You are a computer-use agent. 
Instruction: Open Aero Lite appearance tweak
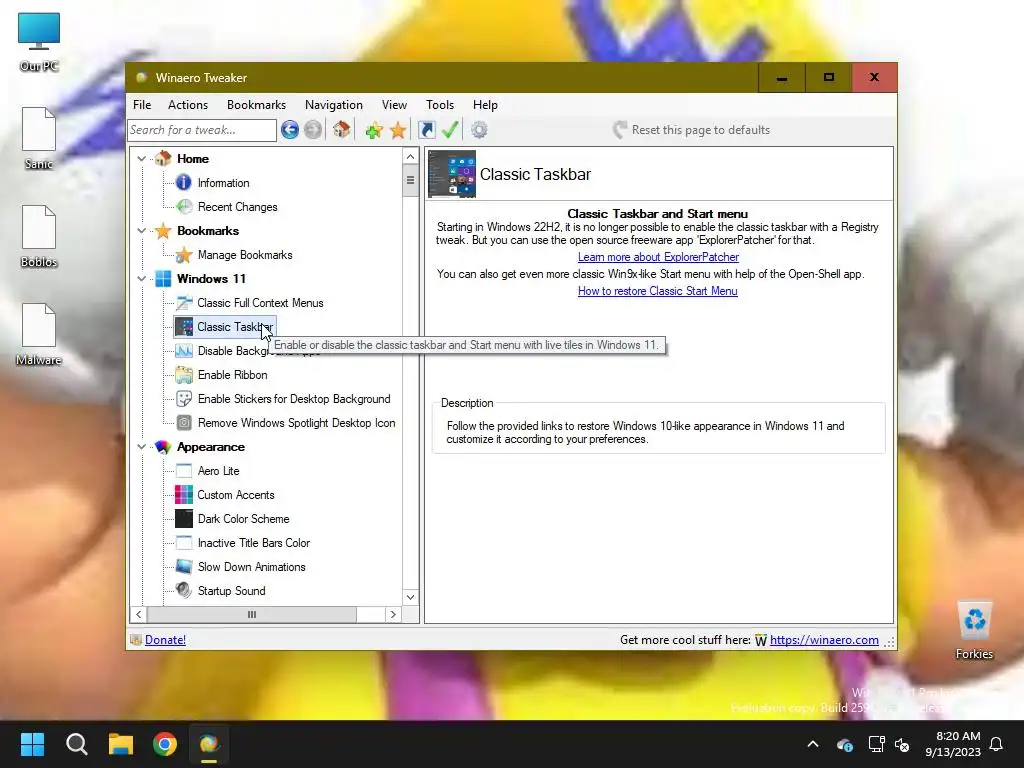click(x=218, y=471)
